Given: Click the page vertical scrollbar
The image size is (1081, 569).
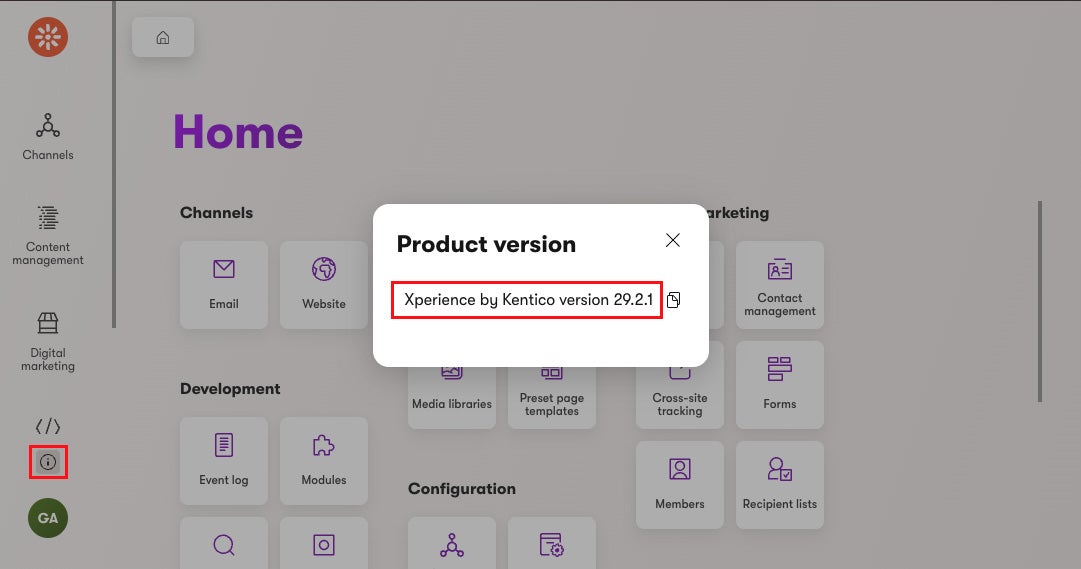Looking at the screenshot, I should point(1040,300).
